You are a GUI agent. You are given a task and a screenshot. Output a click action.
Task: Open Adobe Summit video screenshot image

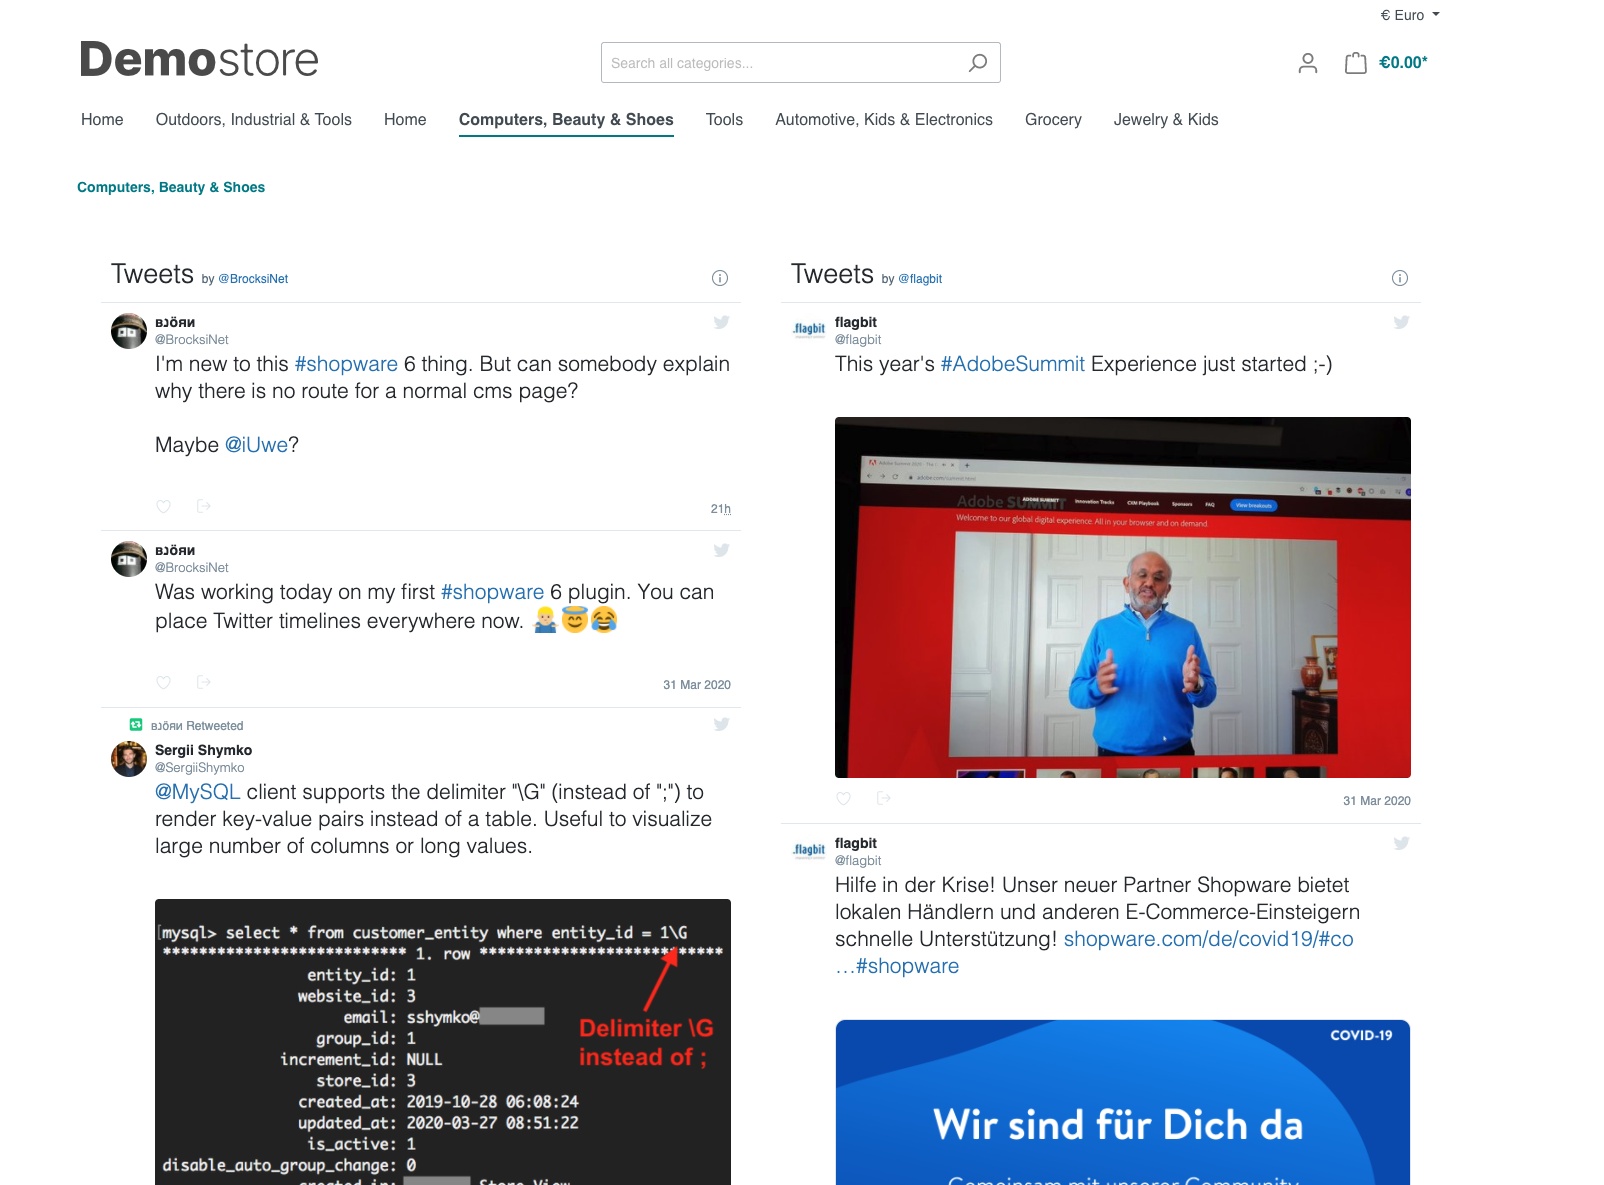click(x=1122, y=597)
